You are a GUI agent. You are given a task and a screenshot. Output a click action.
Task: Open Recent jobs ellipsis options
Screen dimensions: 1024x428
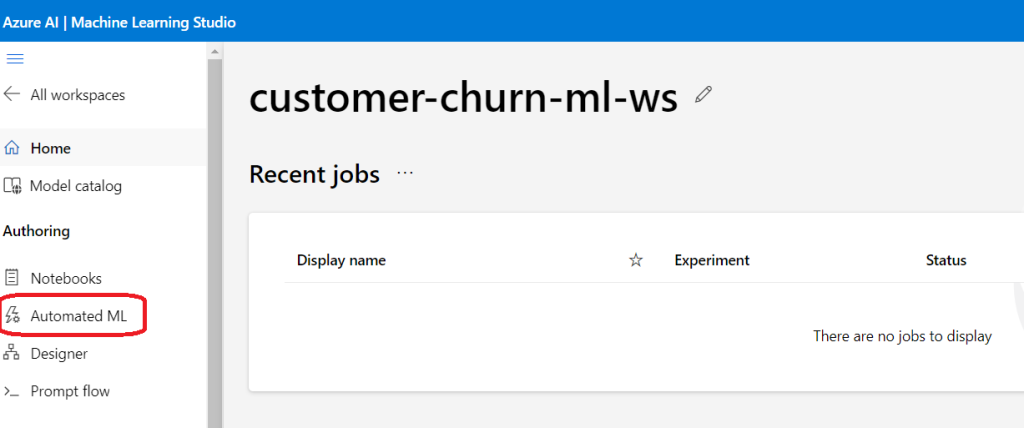point(406,174)
